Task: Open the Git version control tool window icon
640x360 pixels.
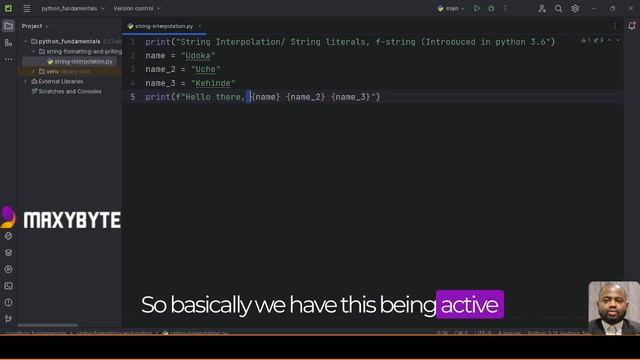Action: tap(8, 319)
